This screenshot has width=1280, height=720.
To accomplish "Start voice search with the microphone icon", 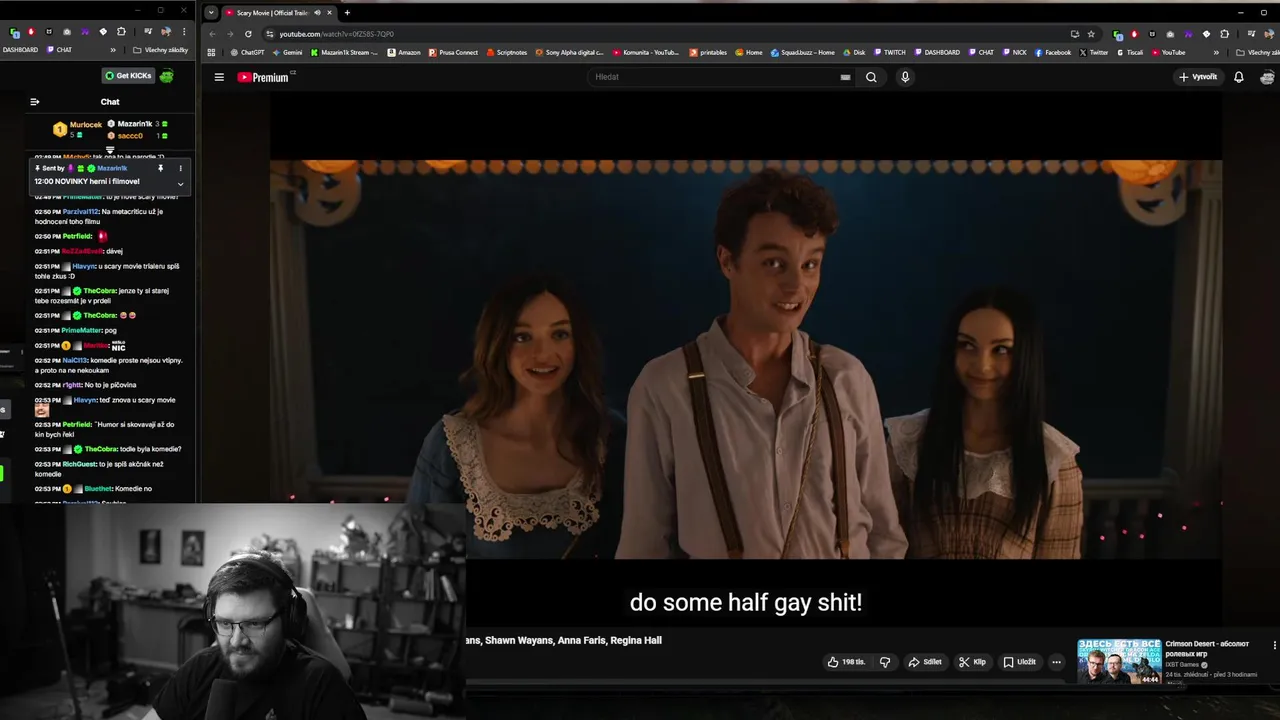I will (x=905, y=77).
